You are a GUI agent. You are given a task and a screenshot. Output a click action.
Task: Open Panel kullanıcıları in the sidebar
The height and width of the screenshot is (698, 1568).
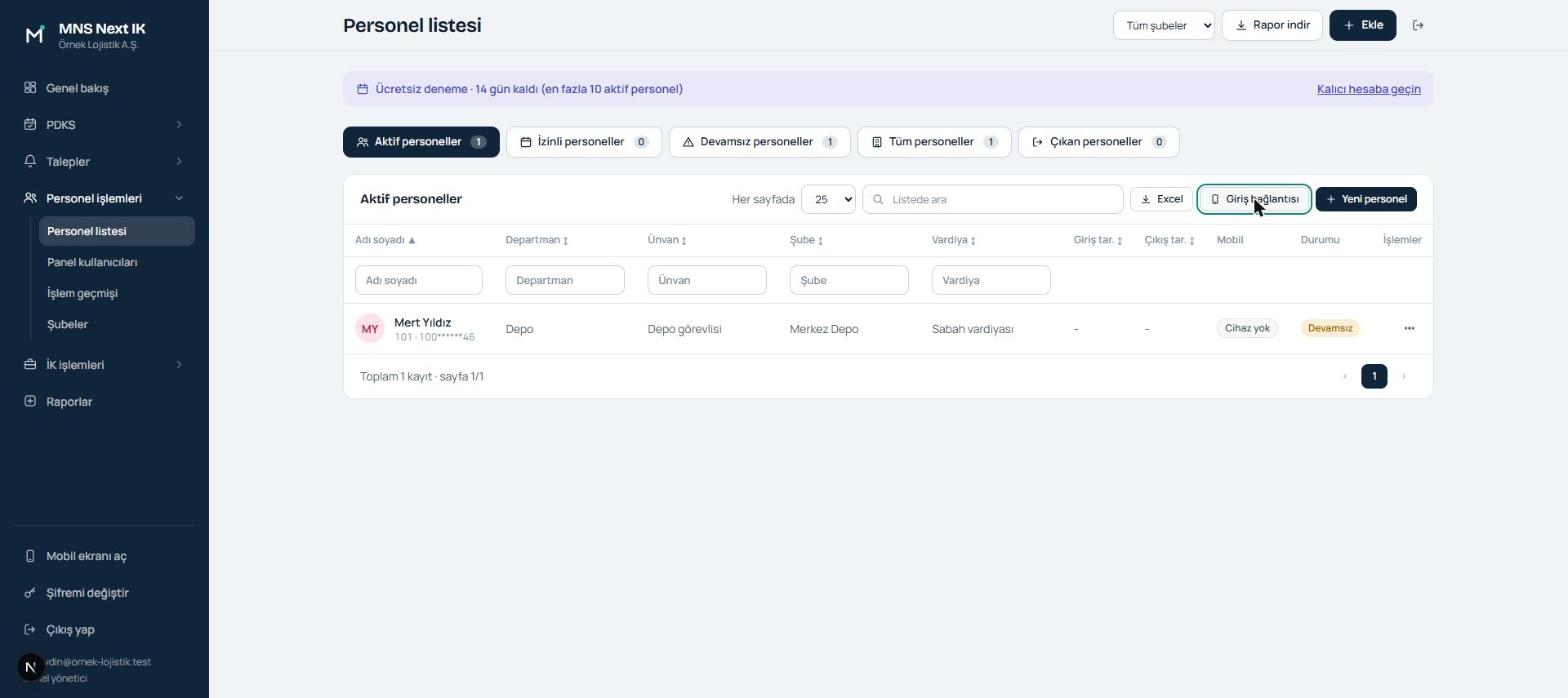pos(117,262)
